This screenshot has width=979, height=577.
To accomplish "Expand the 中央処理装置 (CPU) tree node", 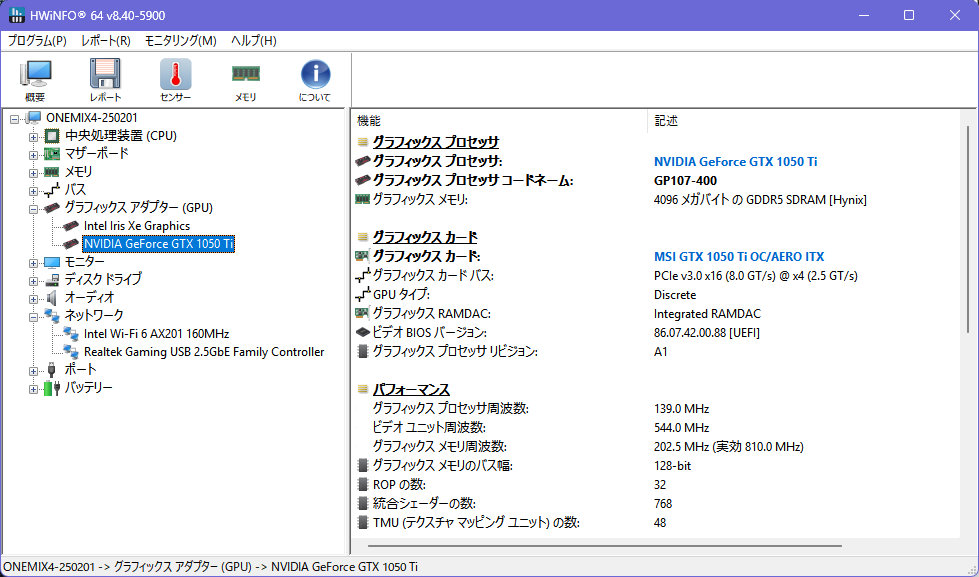I will click(x=34, y=136).
